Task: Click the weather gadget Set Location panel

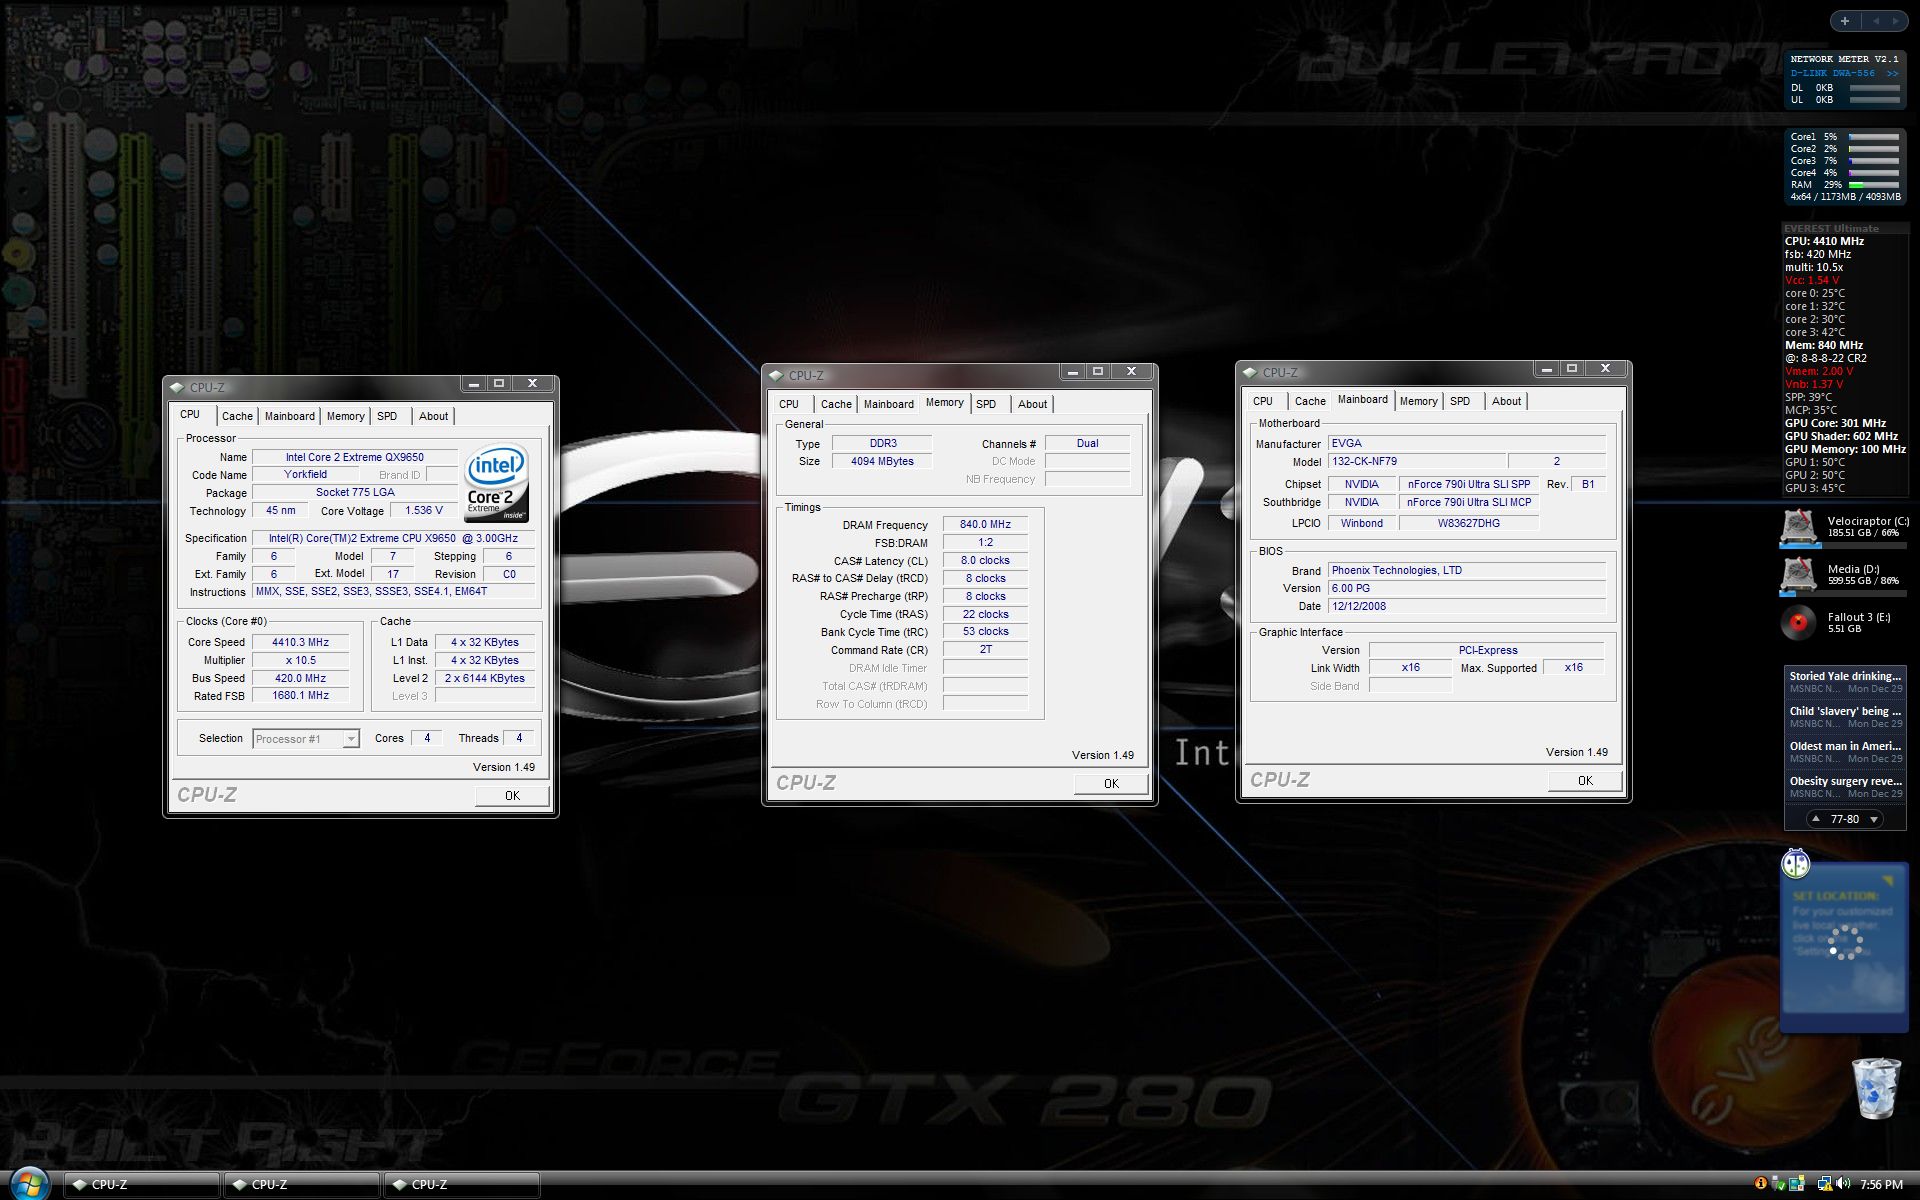Action: coord(1844,948)
